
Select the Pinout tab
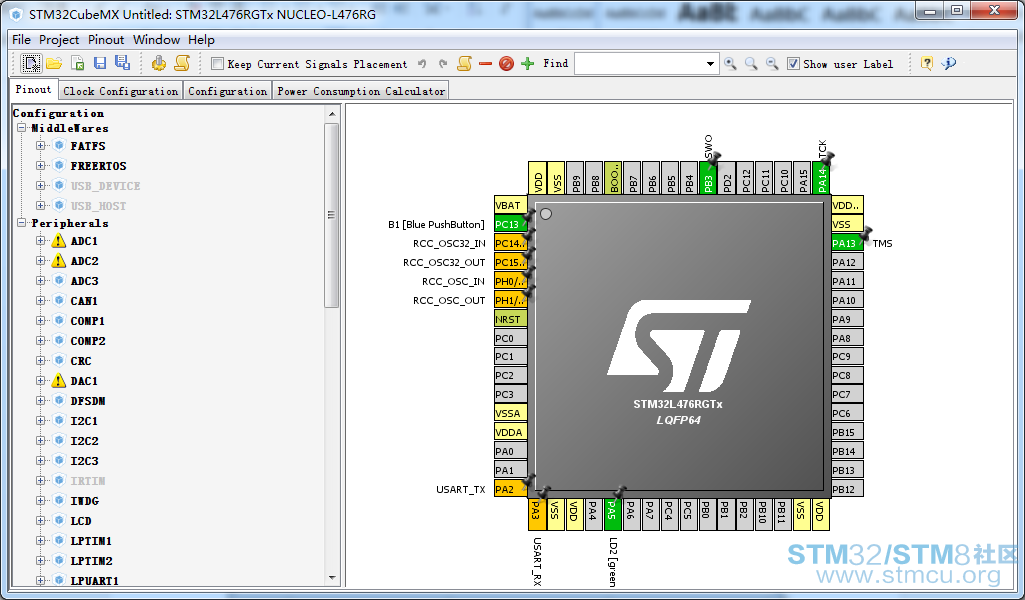[33, 90]
